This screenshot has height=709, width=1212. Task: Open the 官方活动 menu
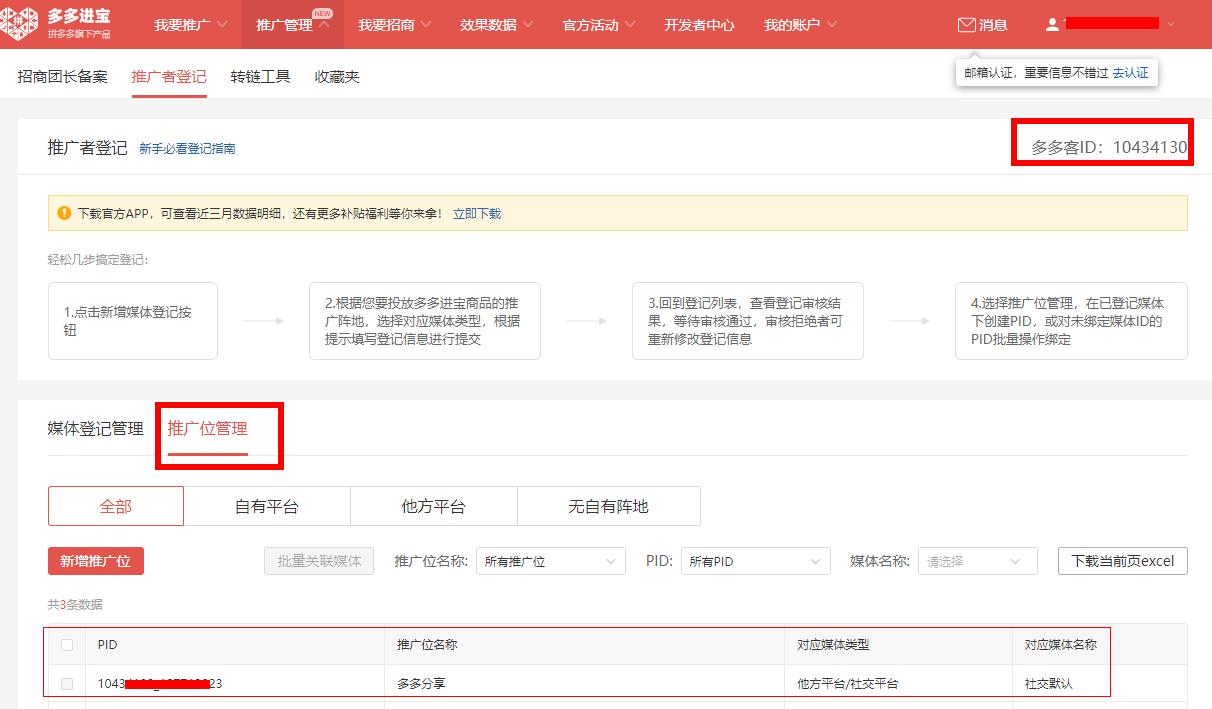point(599,25)
